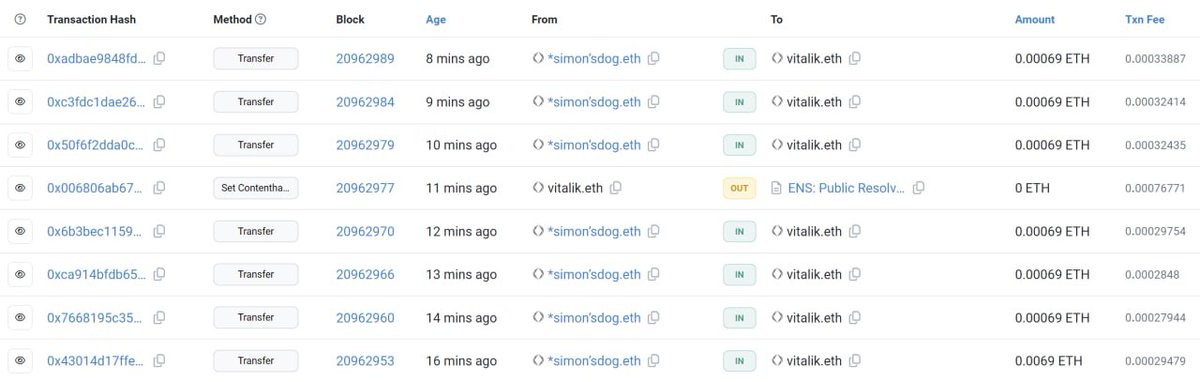Open transaction 0x43014d17ffe details
The height and width of the screenshot is (382, 1200).
(x=95, y=361)
